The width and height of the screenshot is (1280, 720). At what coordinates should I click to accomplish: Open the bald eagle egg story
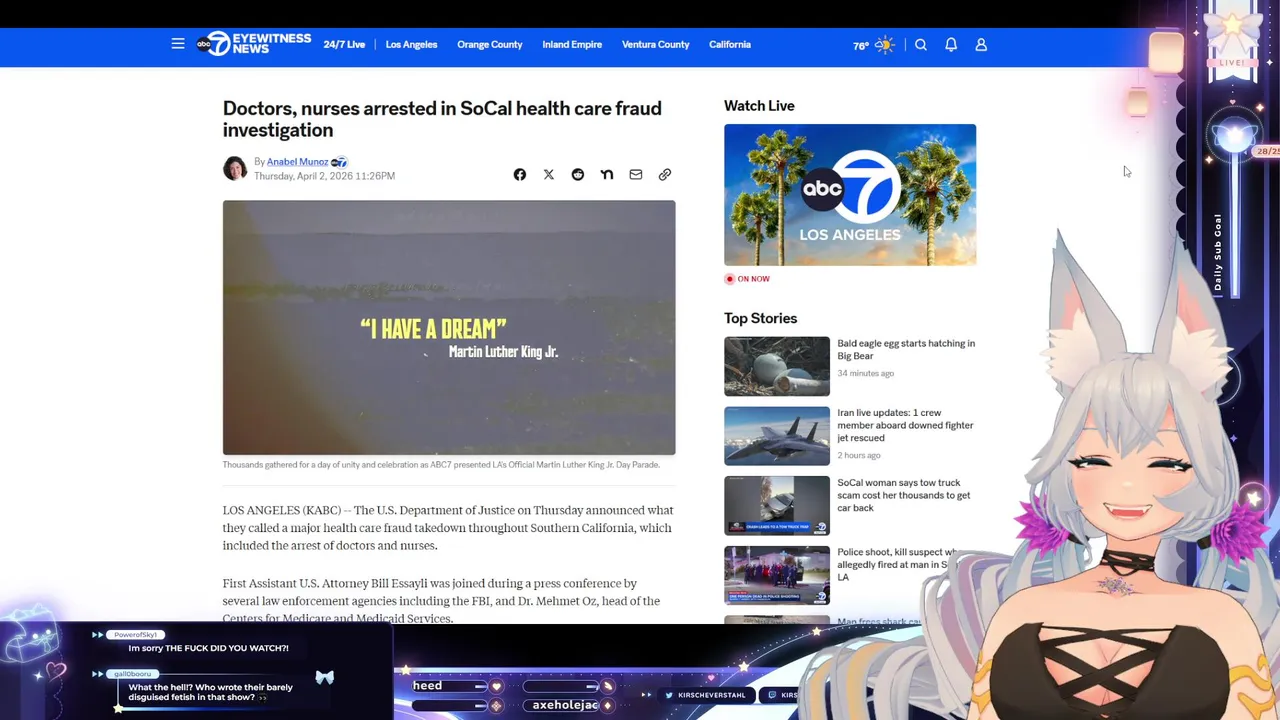point(906,349)
